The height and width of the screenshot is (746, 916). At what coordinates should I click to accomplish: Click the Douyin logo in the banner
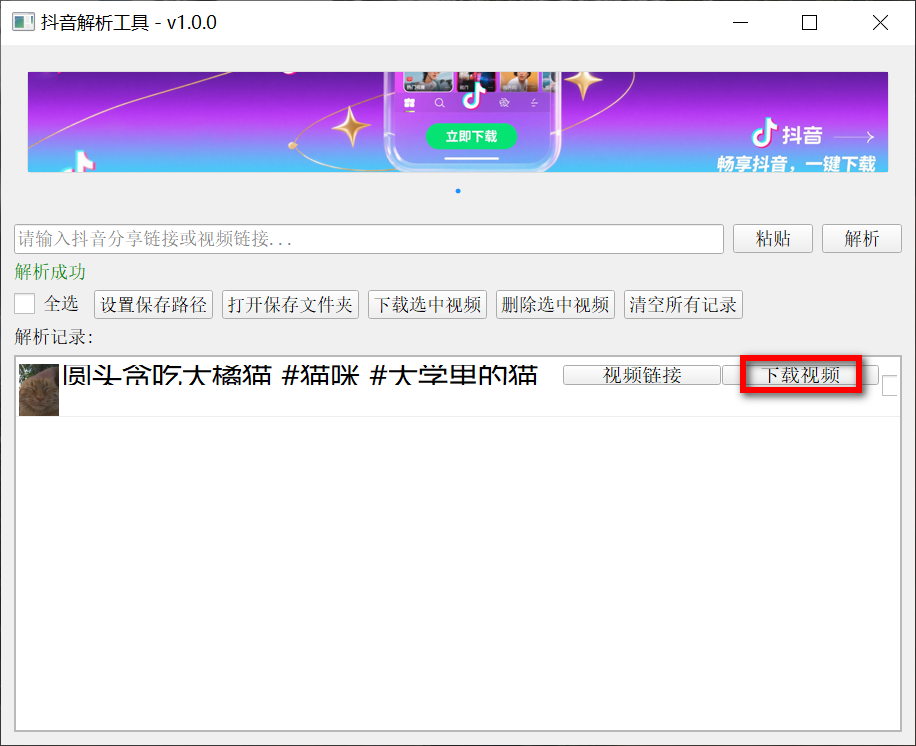[x=765, y=133]
